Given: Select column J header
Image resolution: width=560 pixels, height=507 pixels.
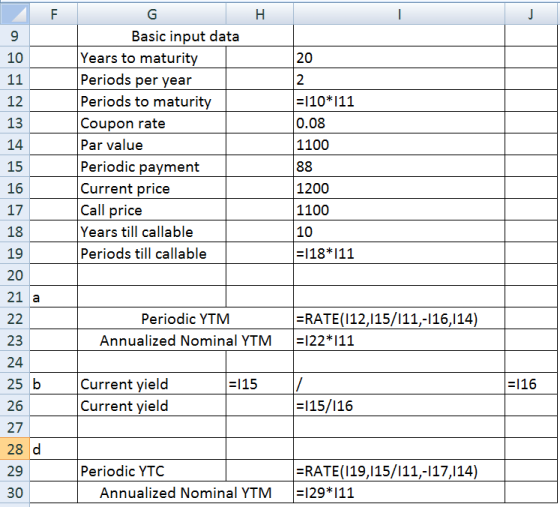Looking at the screenshot, I should point(532,14).
